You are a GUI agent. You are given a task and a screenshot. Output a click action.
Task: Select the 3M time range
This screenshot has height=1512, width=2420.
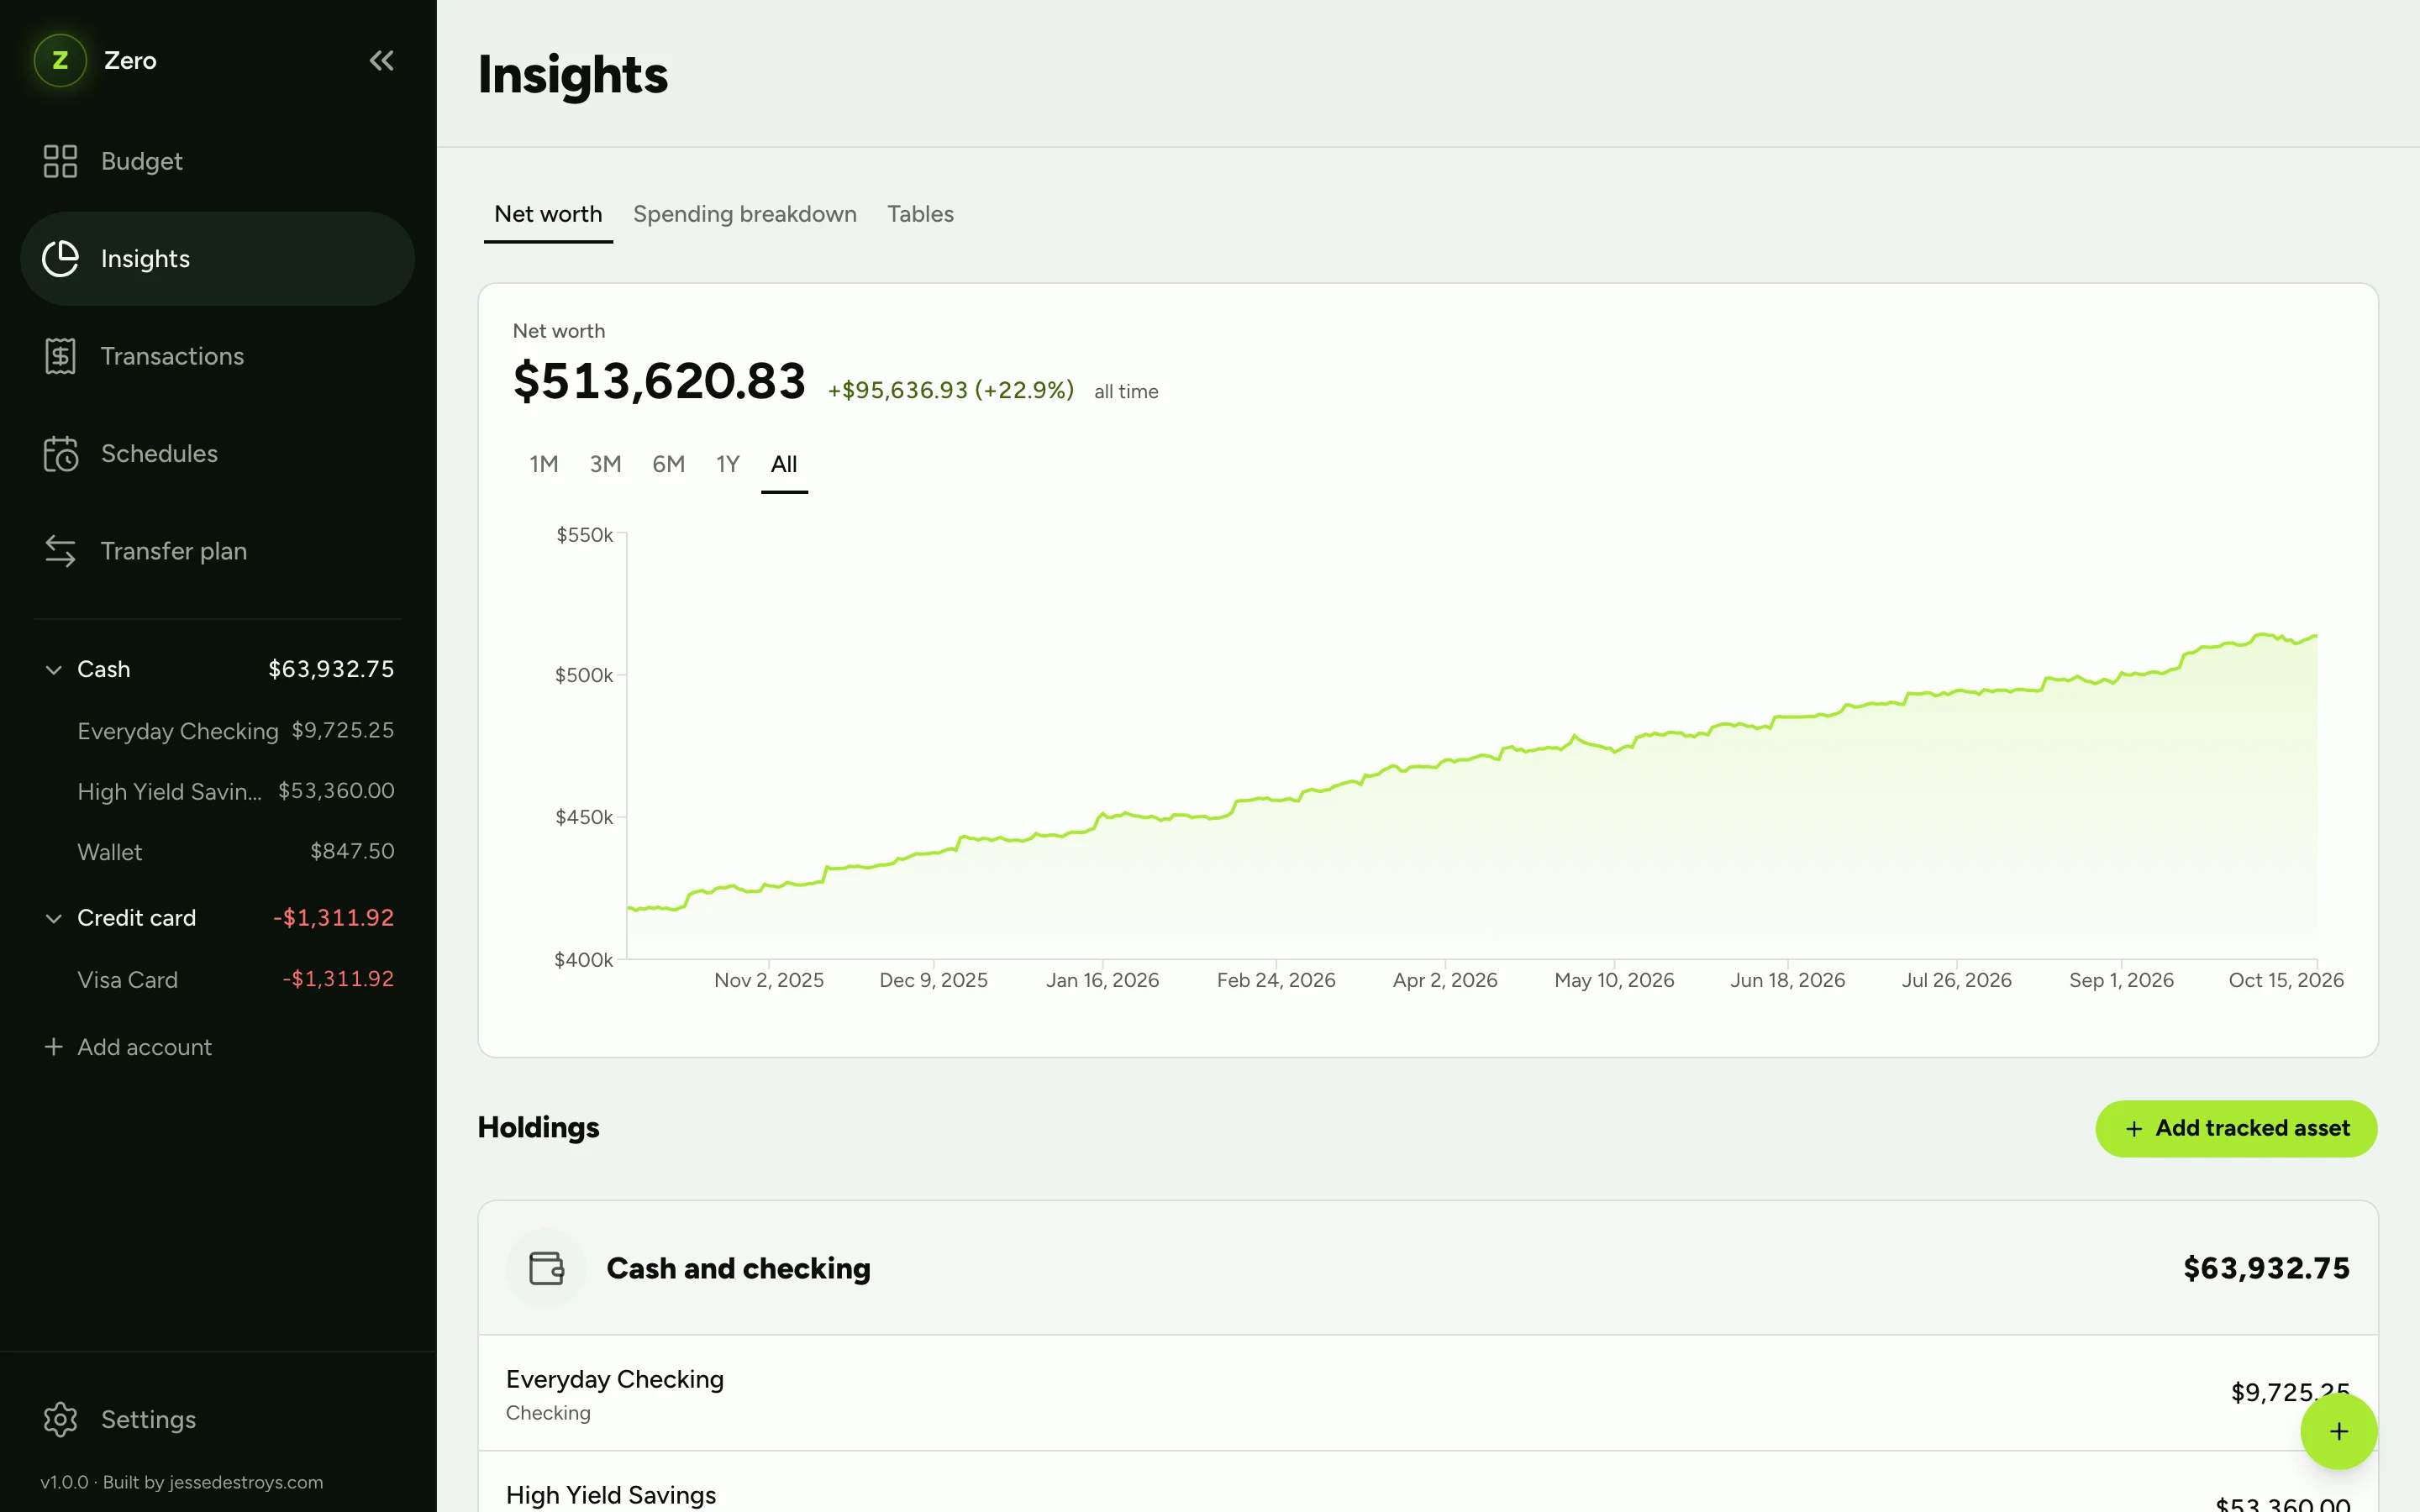pos(605,464)
